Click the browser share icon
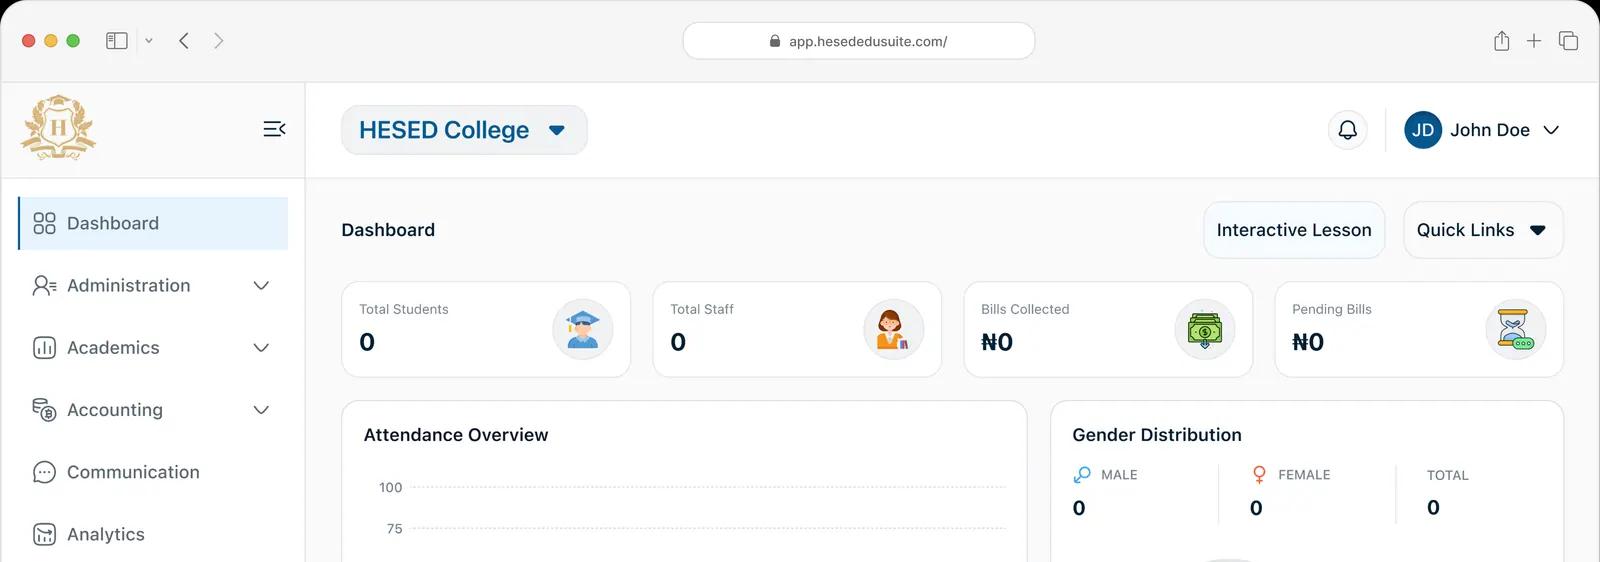 pos(1501,41)
